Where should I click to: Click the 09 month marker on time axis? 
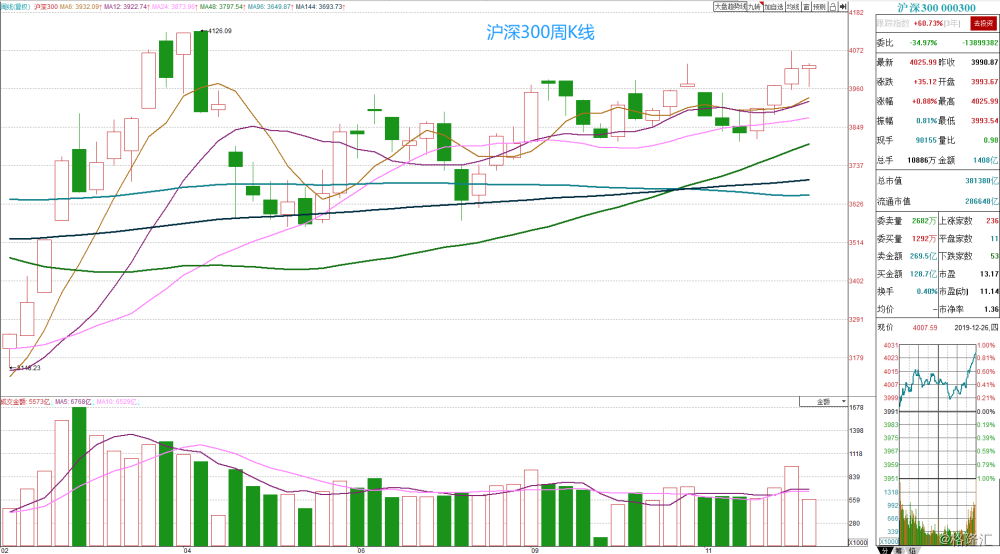click(534, 550)
